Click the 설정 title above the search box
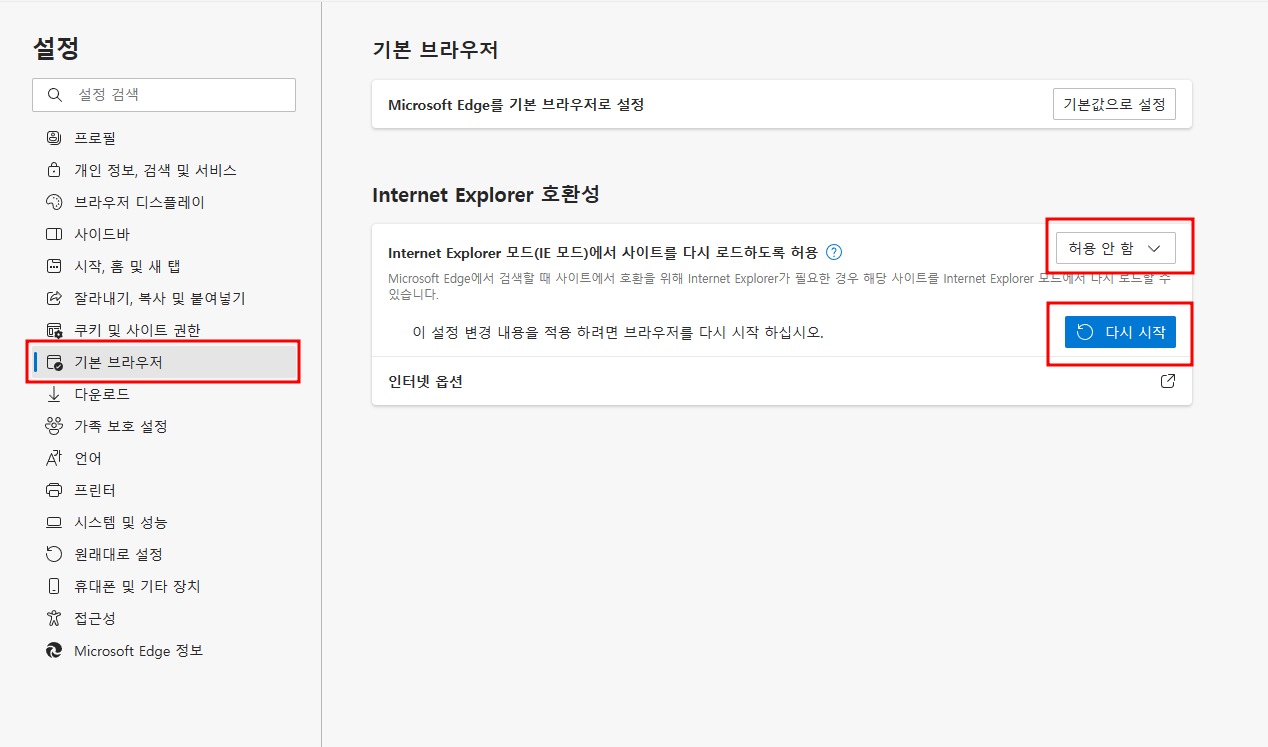 pos(56,47)
